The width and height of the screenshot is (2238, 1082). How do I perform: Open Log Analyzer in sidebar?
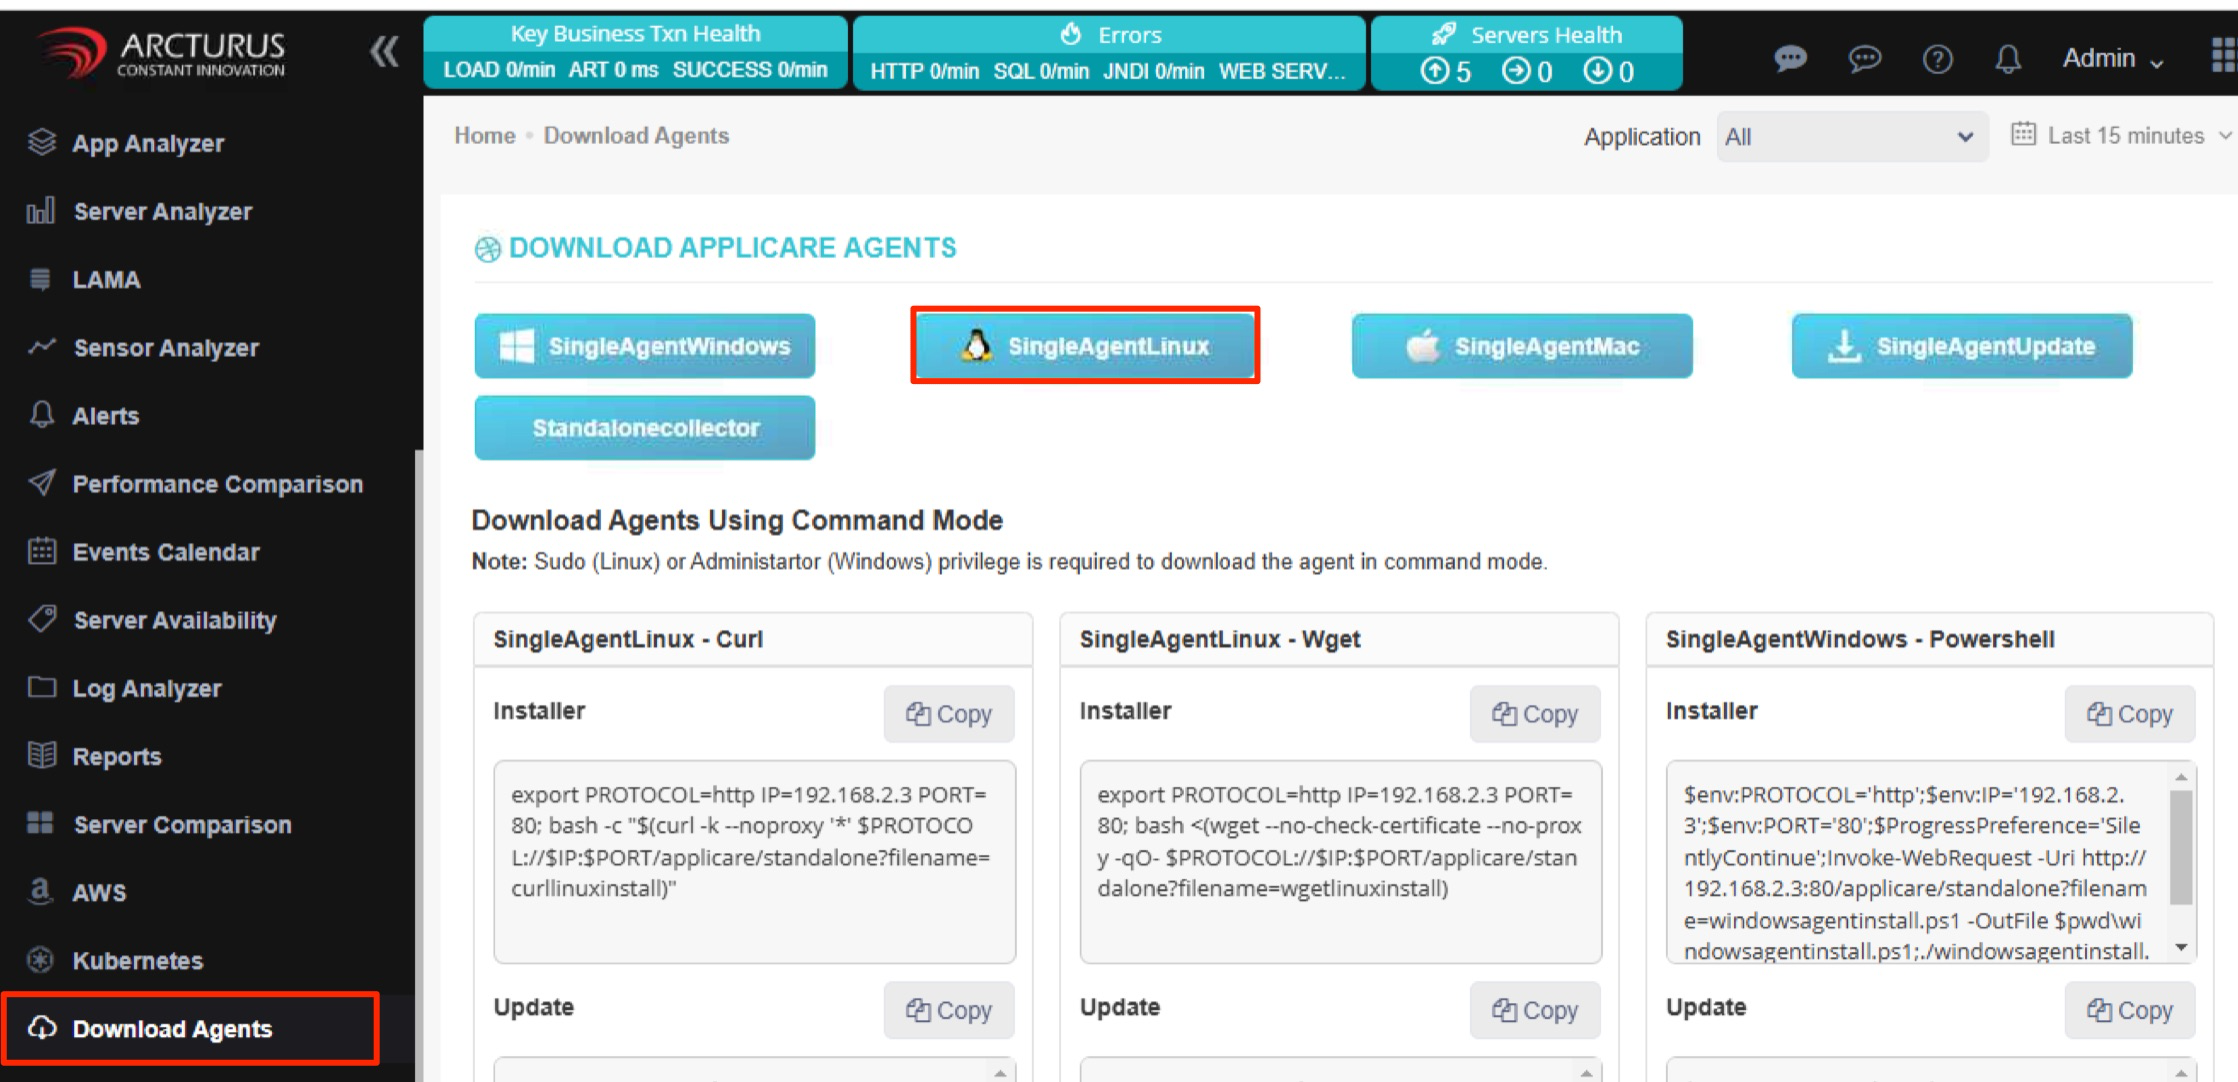tap(146, 689)
